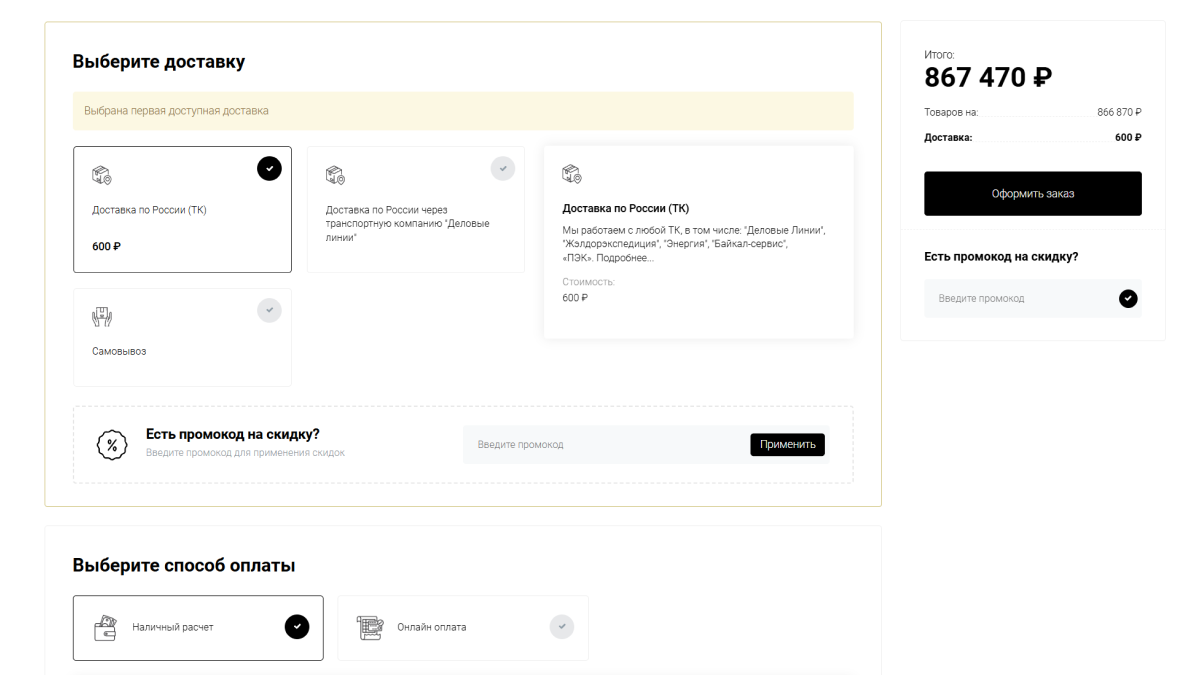
Task: Click the truck icon in the selected 600 ₽ delivery card
Action: point(102,176)
